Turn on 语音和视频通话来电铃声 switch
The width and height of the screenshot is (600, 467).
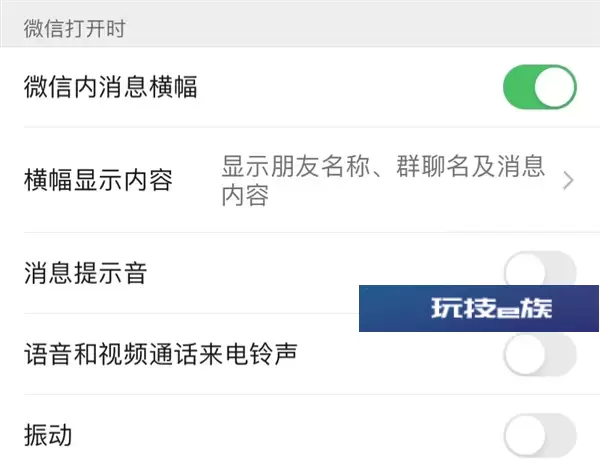[x=540, y=354]
